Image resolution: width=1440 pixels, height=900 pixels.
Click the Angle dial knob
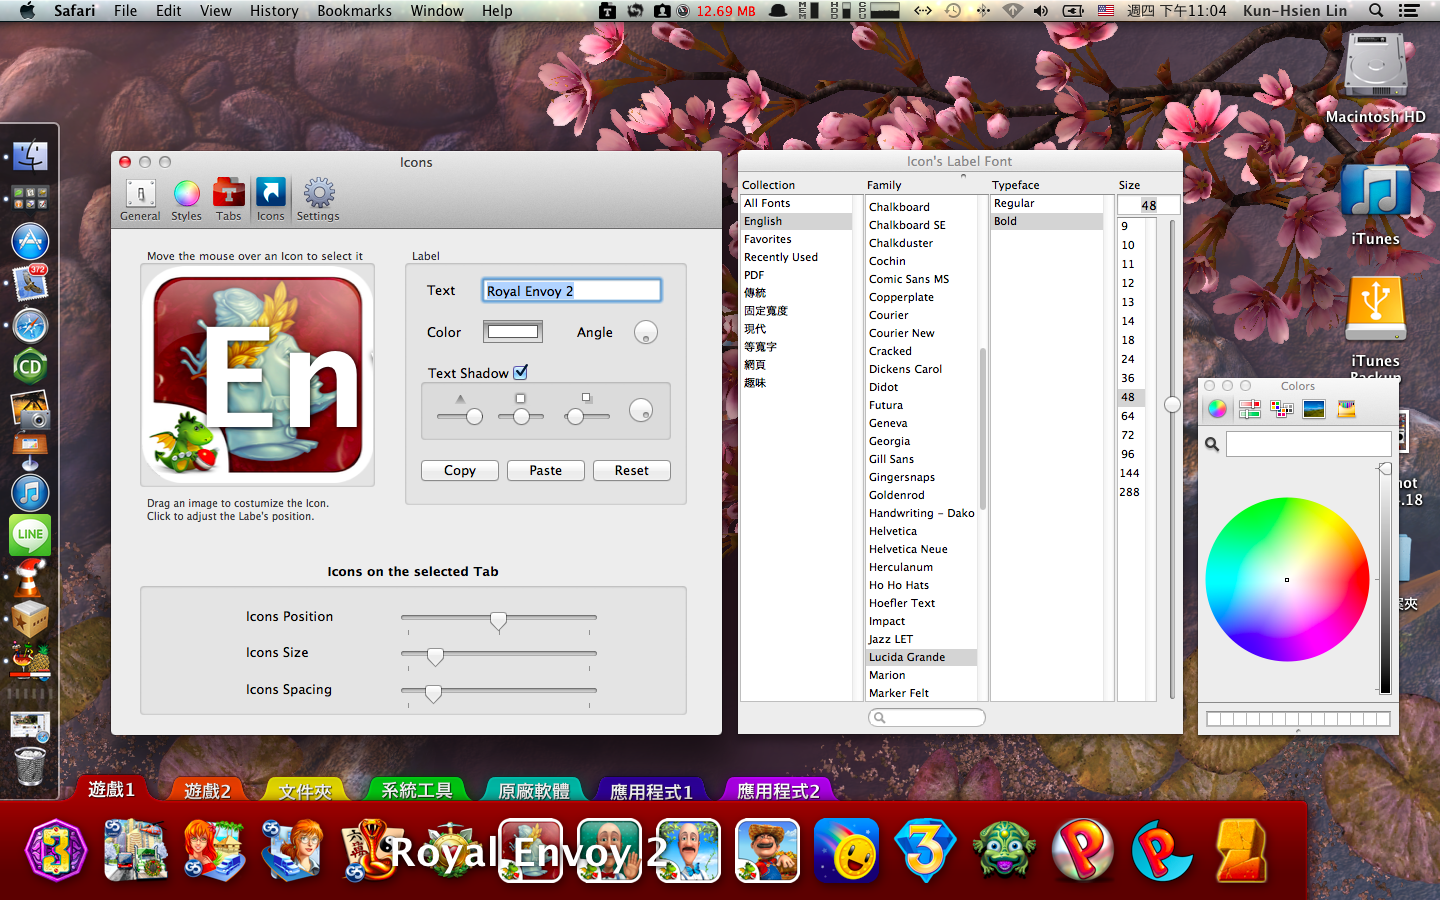tap(646, 332)
